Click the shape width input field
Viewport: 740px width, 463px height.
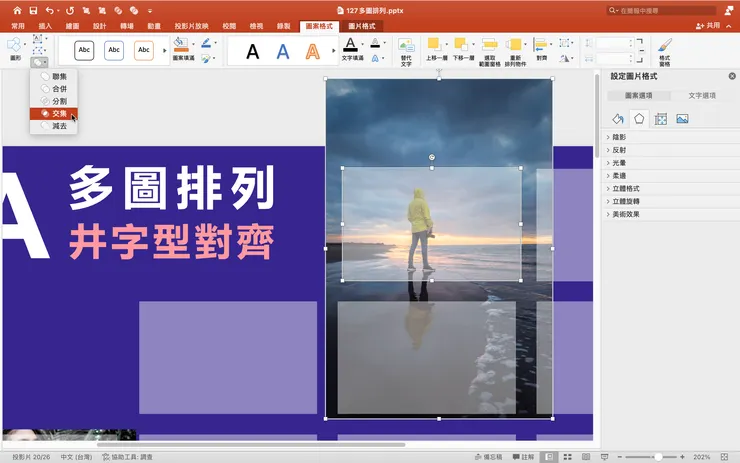[614, 58]
